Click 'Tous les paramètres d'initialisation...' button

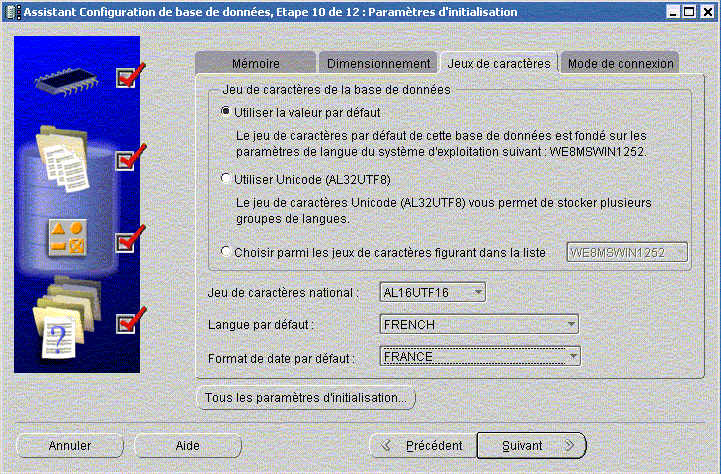coord(304,397)
